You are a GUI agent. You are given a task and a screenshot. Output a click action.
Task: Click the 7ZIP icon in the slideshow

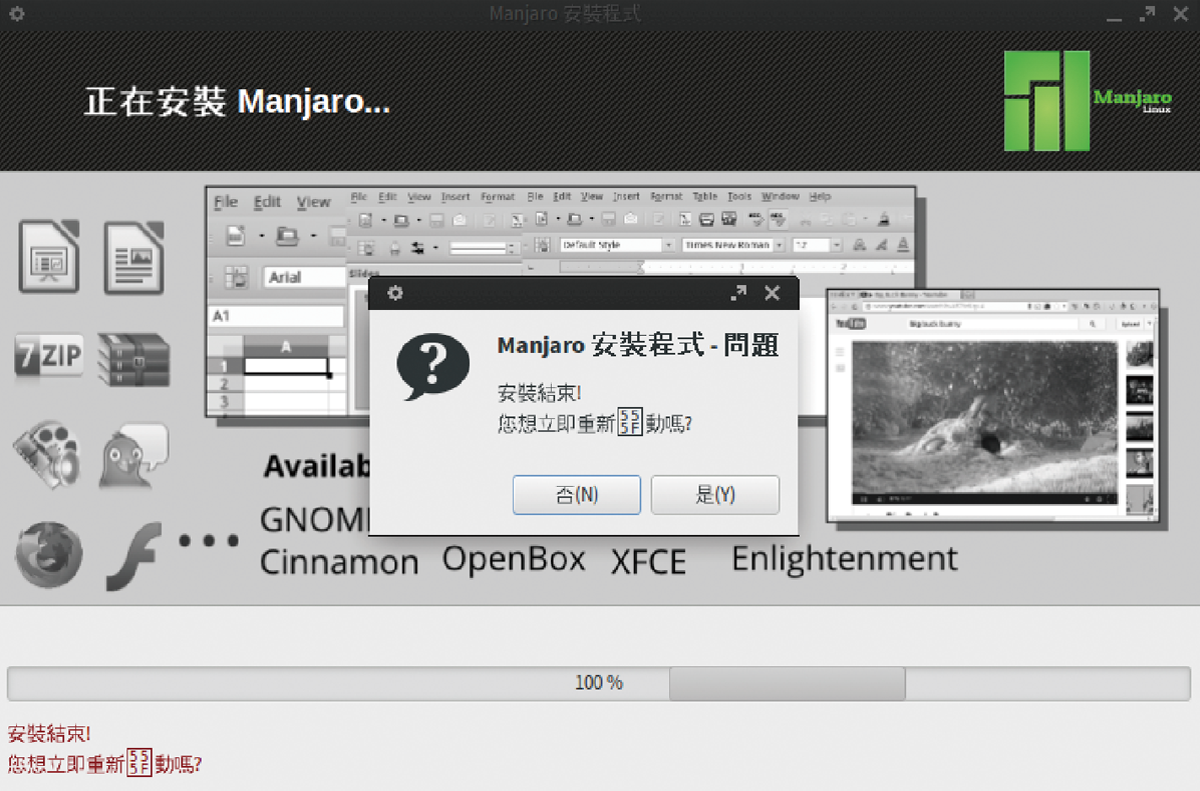coord(48,358)
